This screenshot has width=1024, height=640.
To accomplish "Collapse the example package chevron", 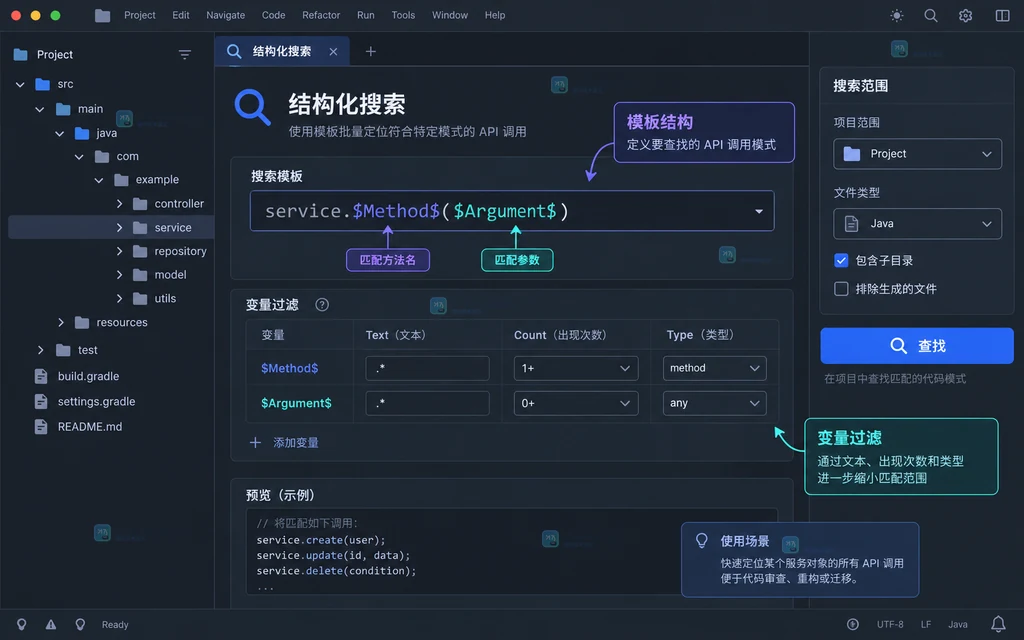I will 99,180.
